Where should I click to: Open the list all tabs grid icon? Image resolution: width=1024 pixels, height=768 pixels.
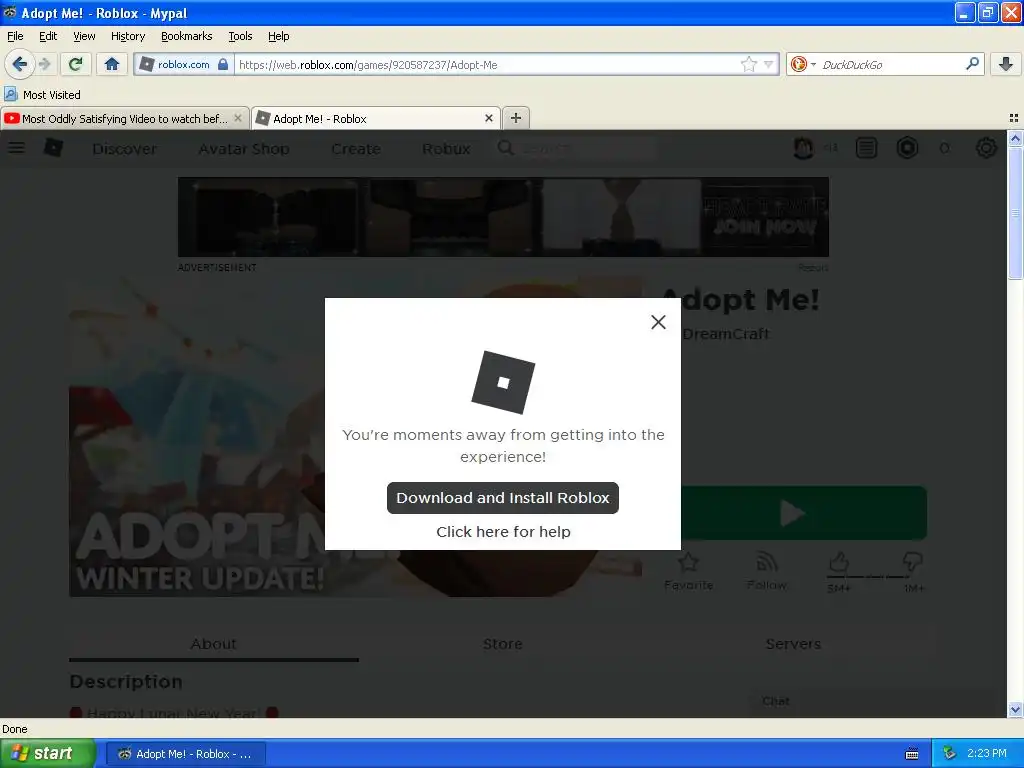pos(1014,118)
